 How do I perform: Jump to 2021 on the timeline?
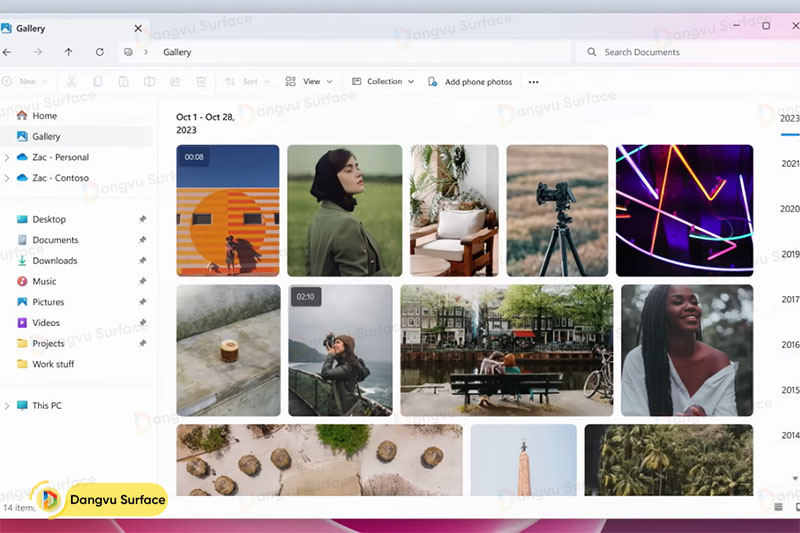coord(790,163)
